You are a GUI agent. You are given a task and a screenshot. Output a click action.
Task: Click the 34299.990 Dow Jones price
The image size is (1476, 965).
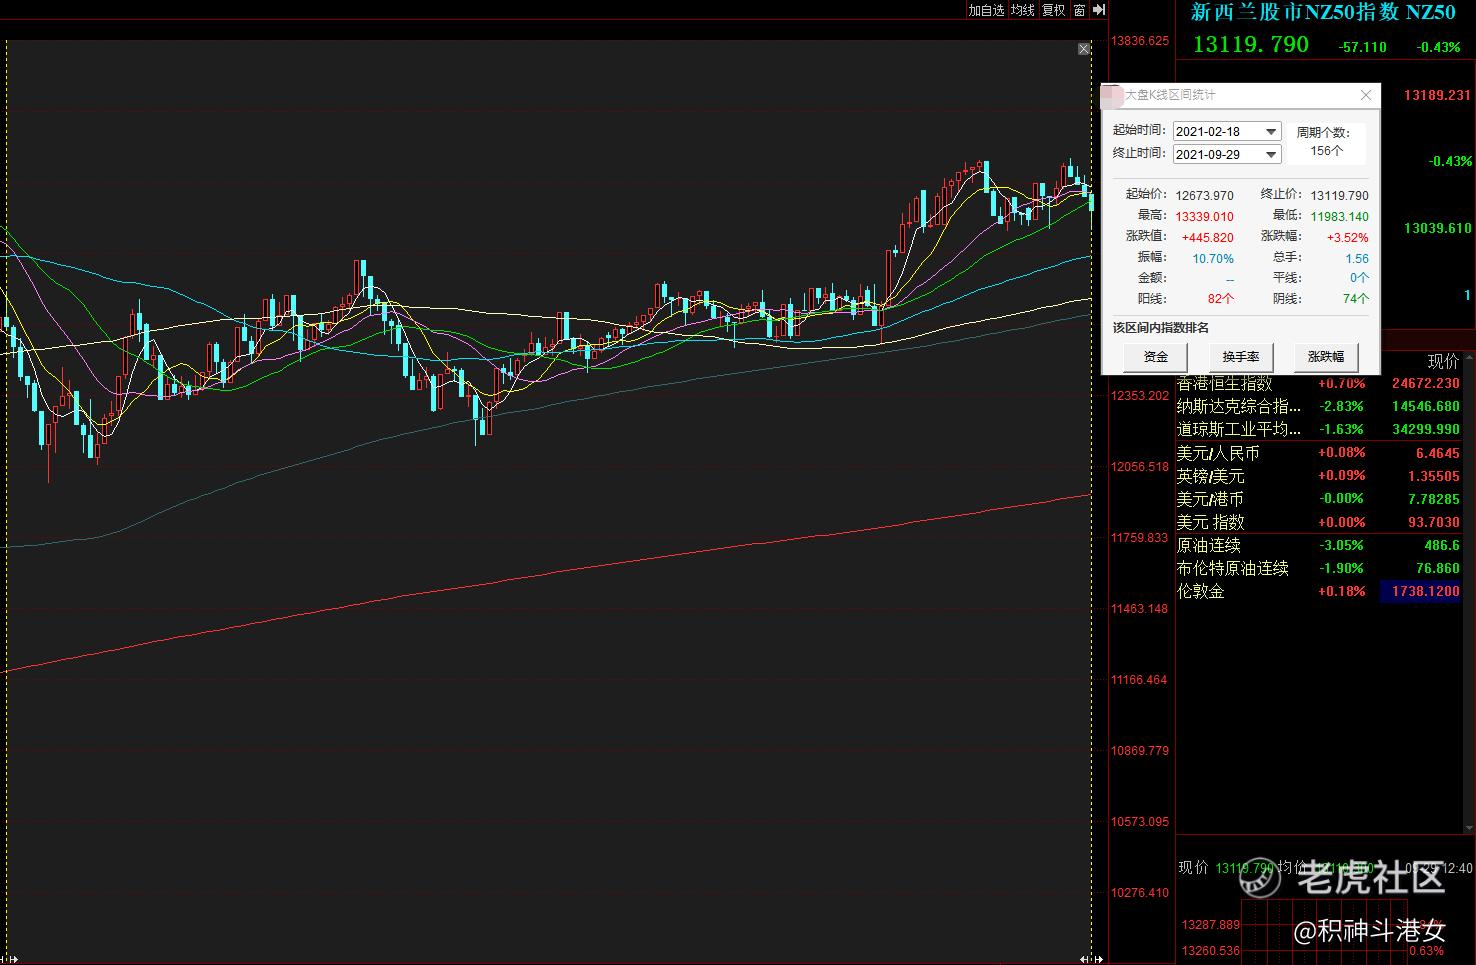click(x=1425, y=429)
